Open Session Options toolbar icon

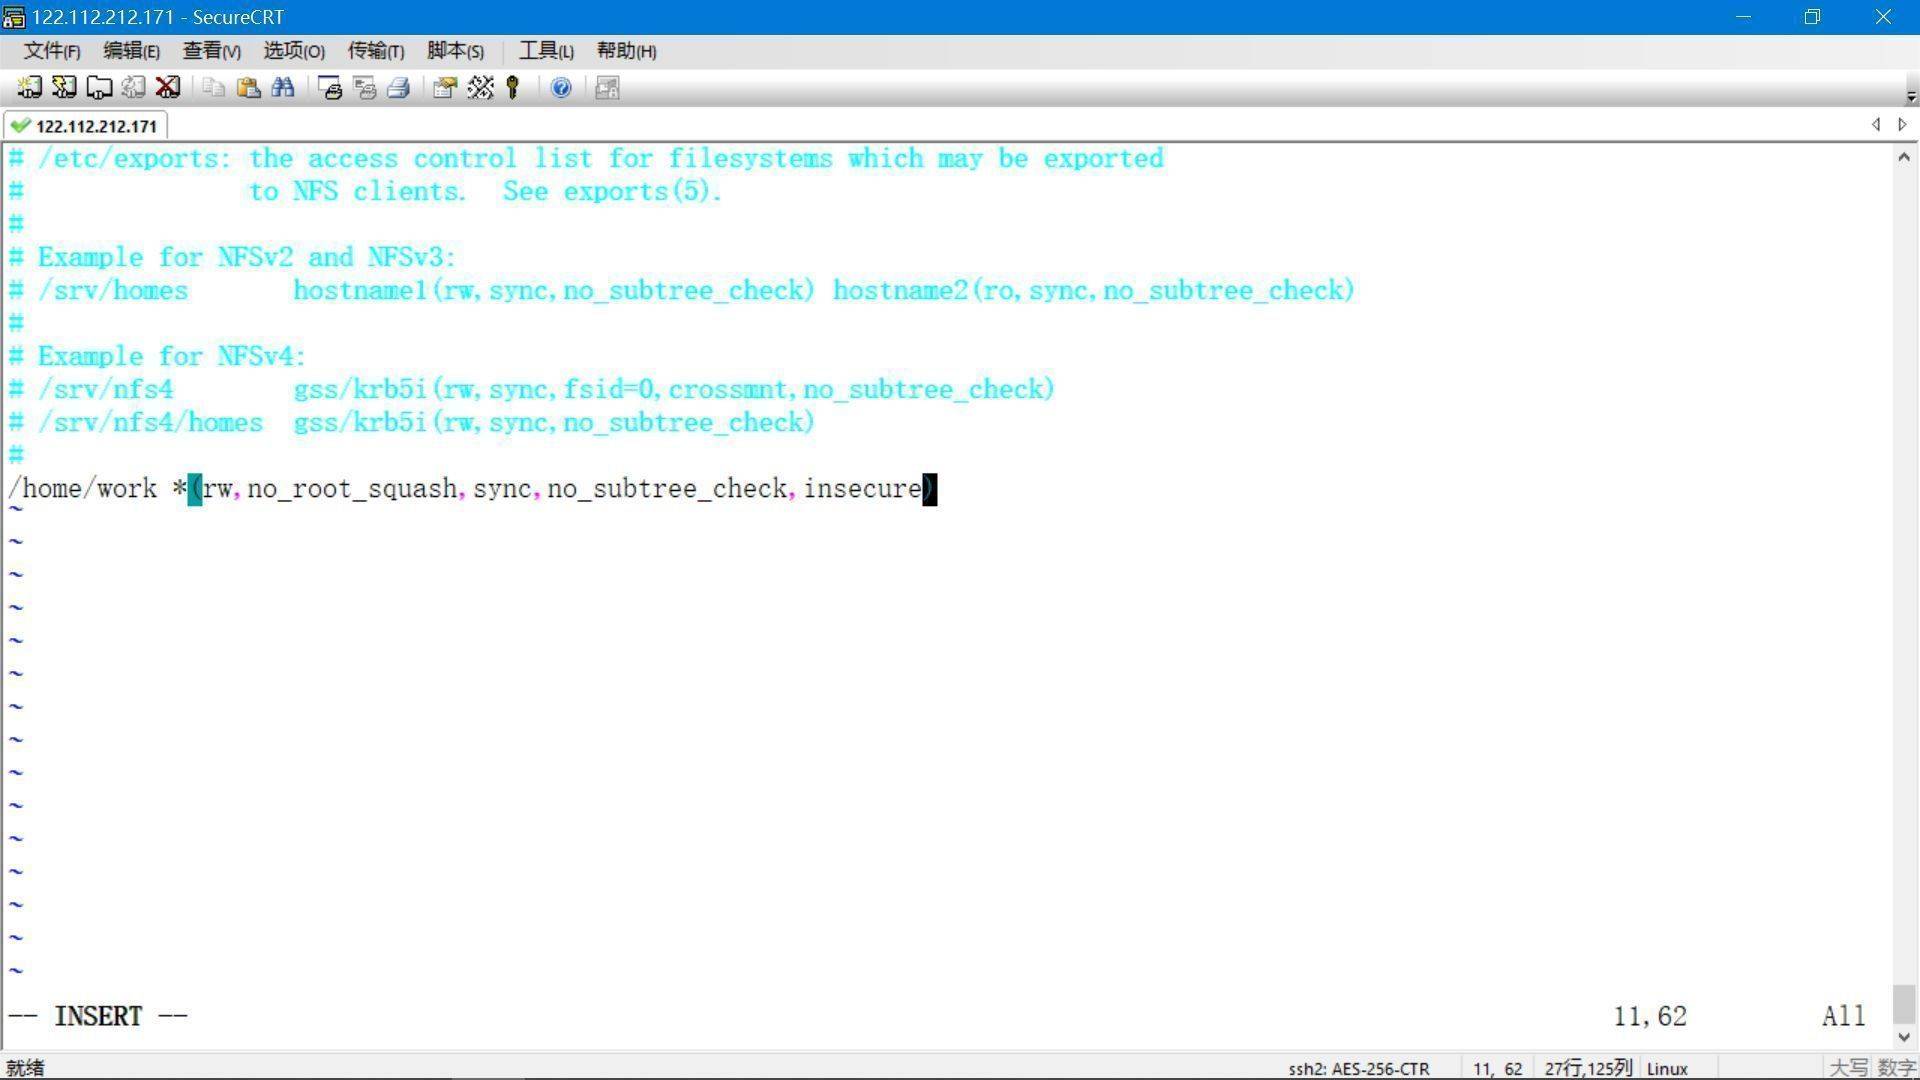[444, 88]
